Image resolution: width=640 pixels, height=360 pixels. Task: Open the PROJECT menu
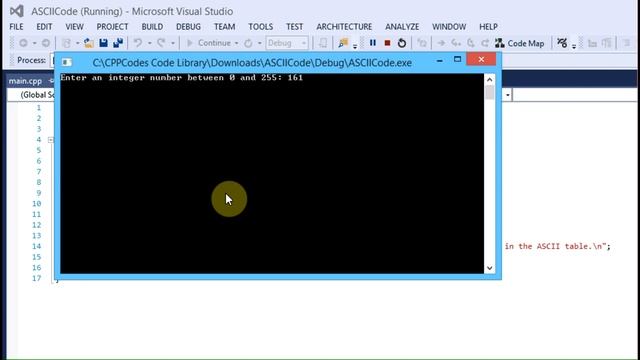112,27
